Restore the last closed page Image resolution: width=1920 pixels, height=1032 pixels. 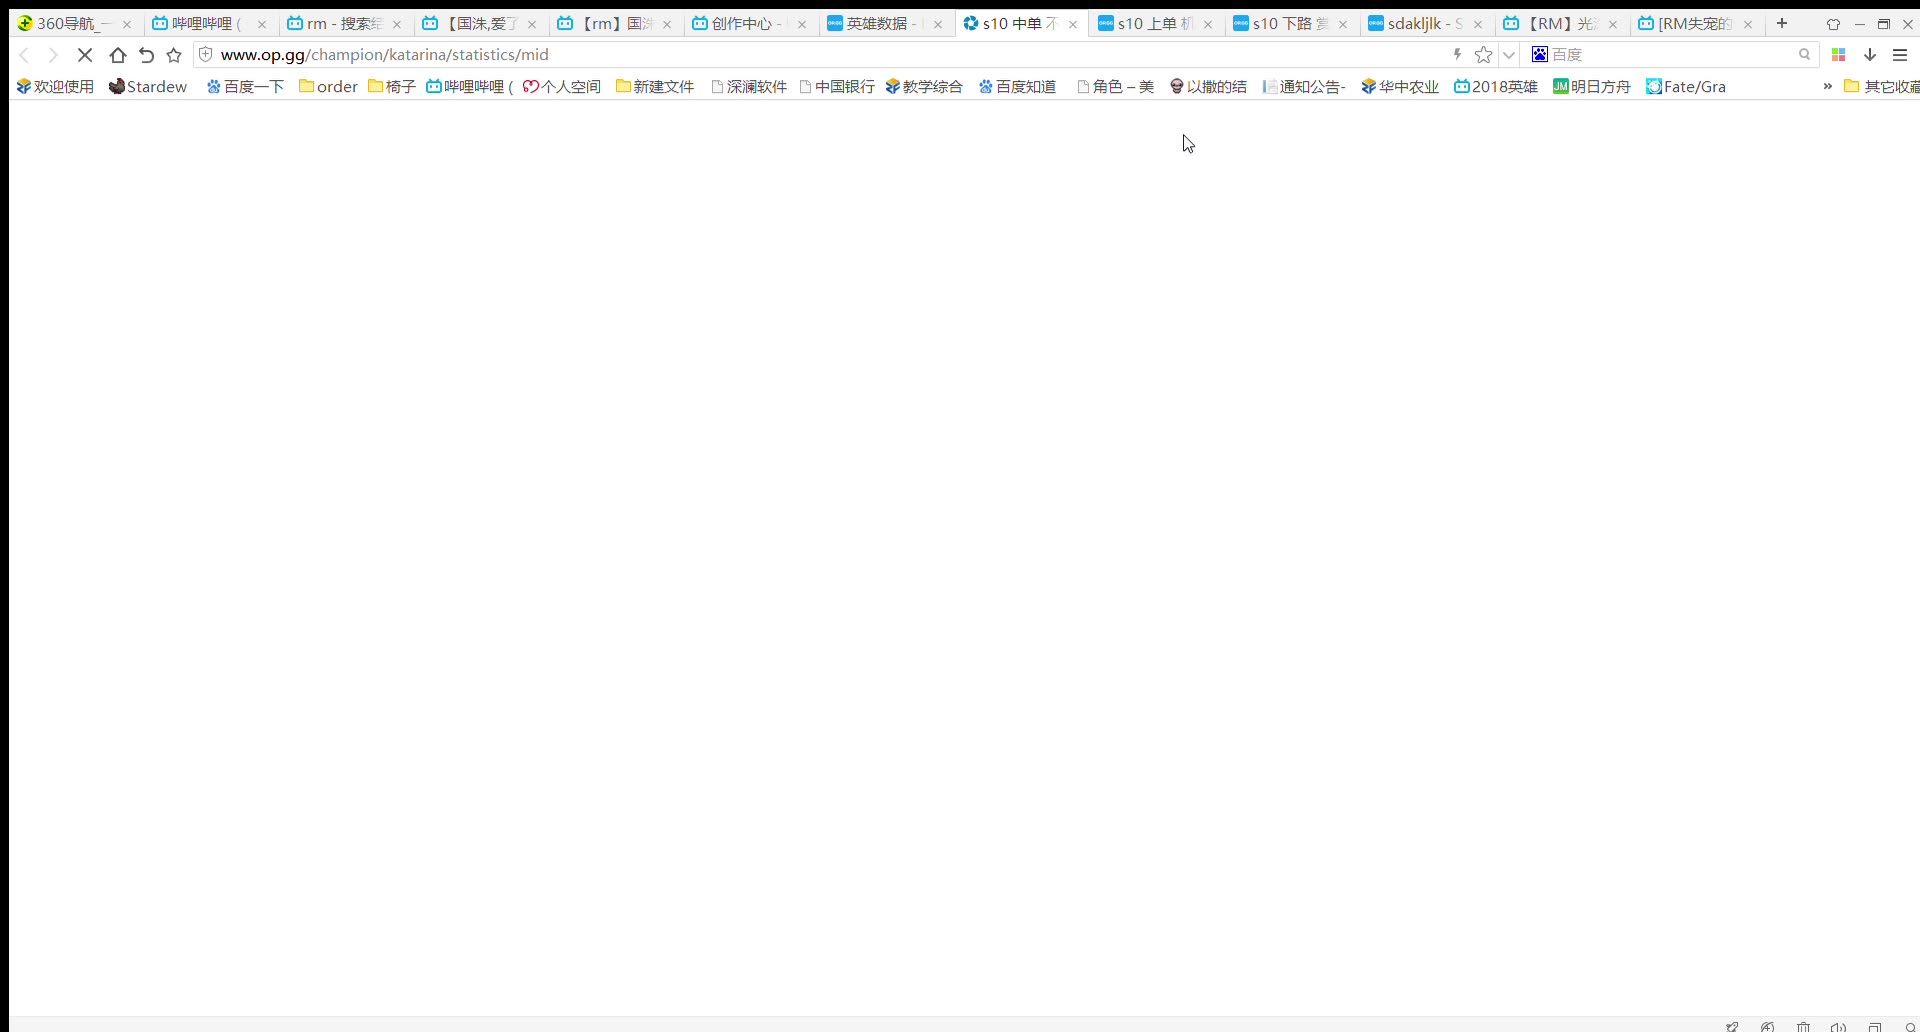point(146,55)
